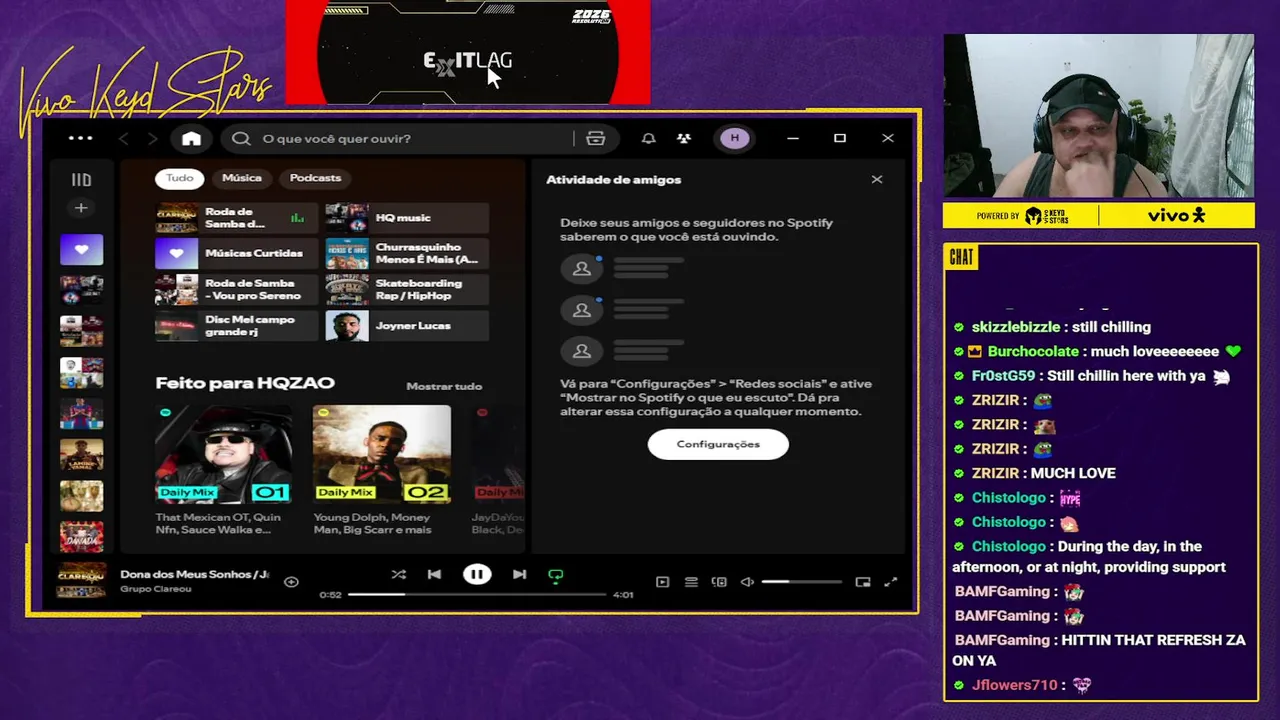Image resolution: width=1280 pixels, height=720 pixels.
Task: Click the 'Dona dos Meus Sonhos' song title
Action: [x=194, y=575]
